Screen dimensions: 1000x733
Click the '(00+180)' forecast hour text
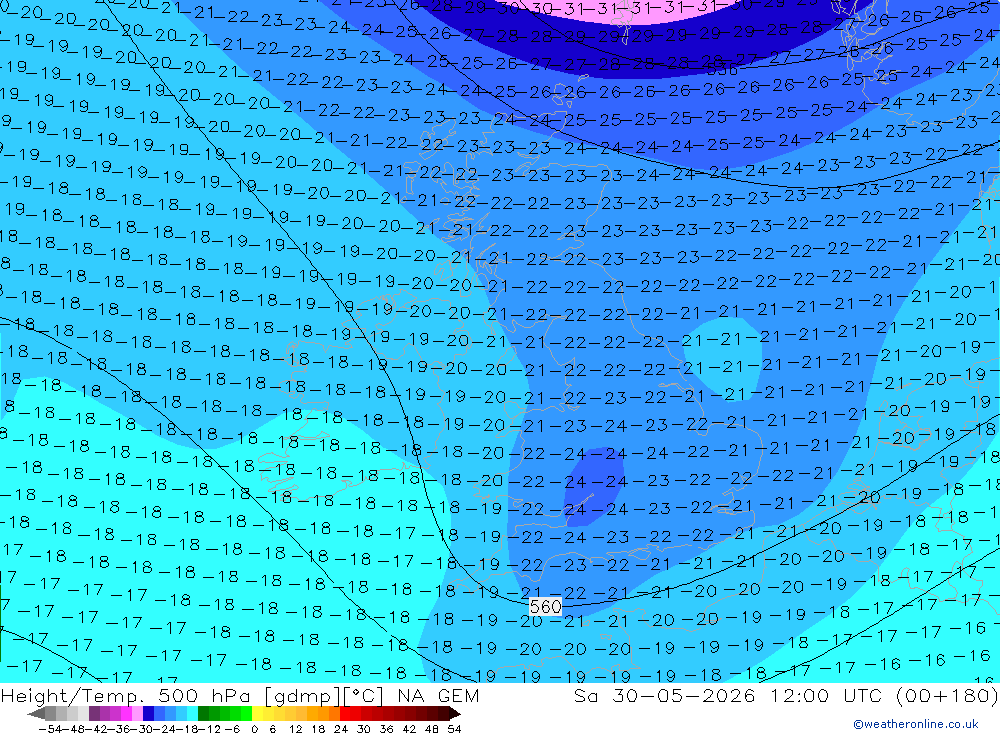pos(946,695)
